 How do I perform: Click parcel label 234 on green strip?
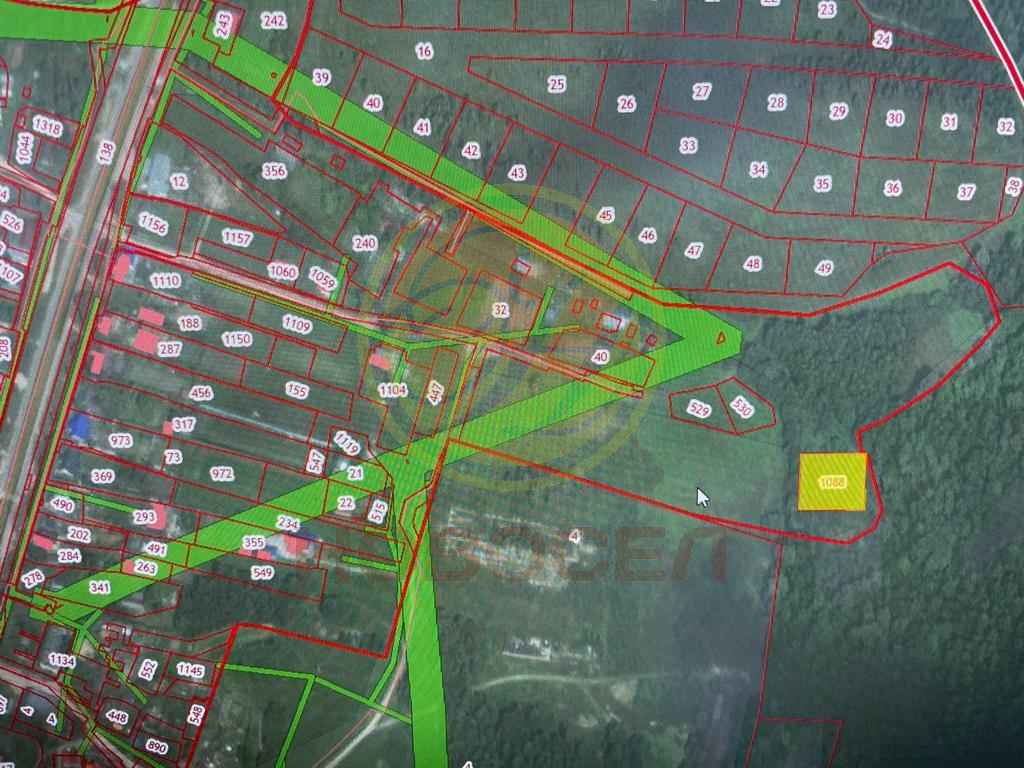(x=288, y=523)
